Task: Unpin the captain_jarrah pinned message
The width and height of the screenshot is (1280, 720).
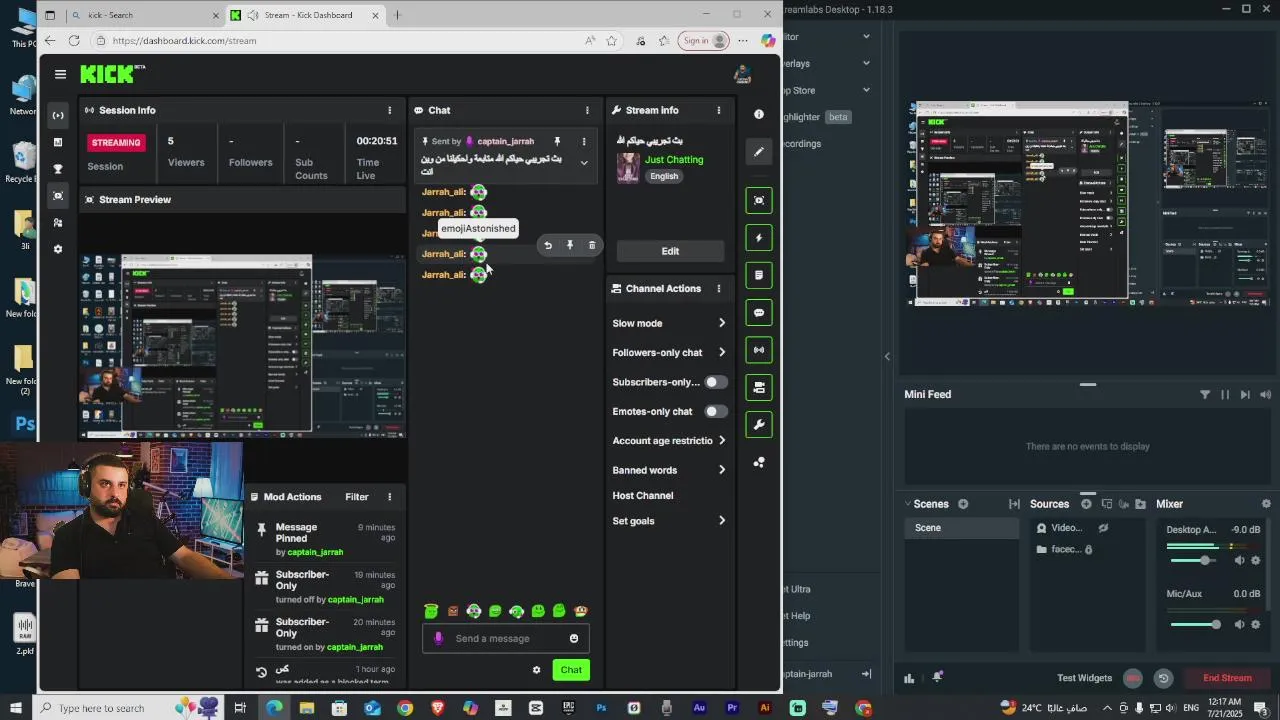Action: 557,141
